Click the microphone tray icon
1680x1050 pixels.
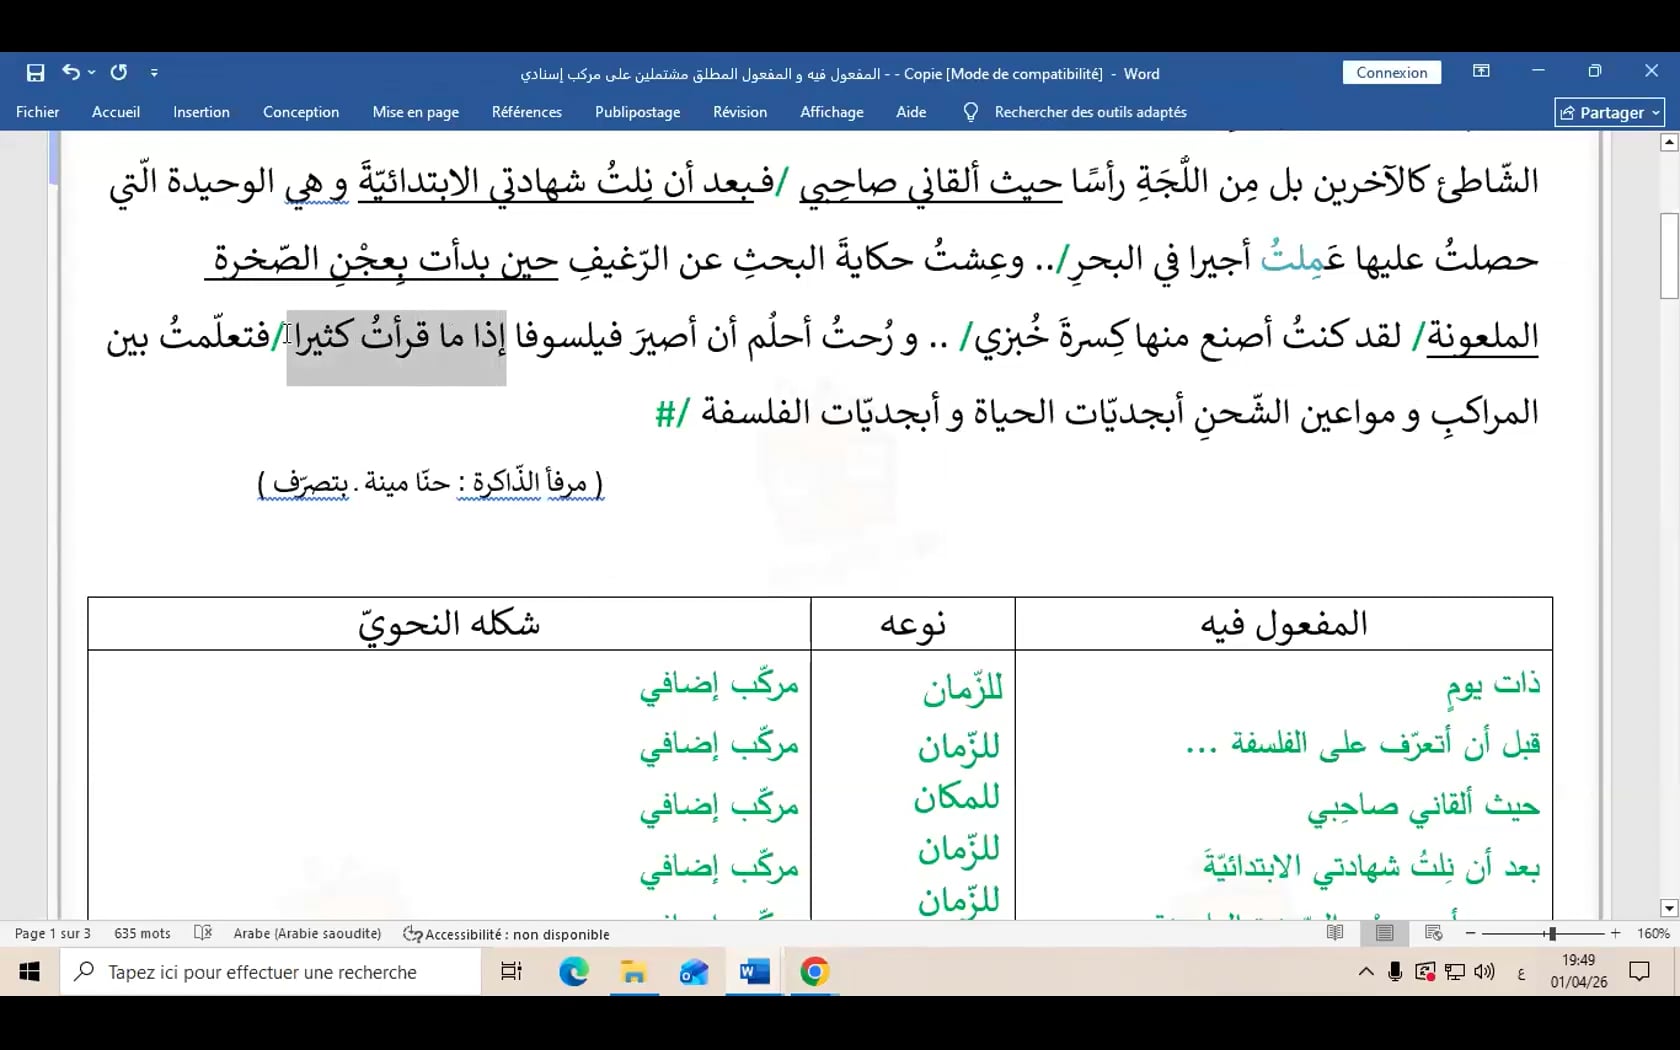[x=1395, y=972]
